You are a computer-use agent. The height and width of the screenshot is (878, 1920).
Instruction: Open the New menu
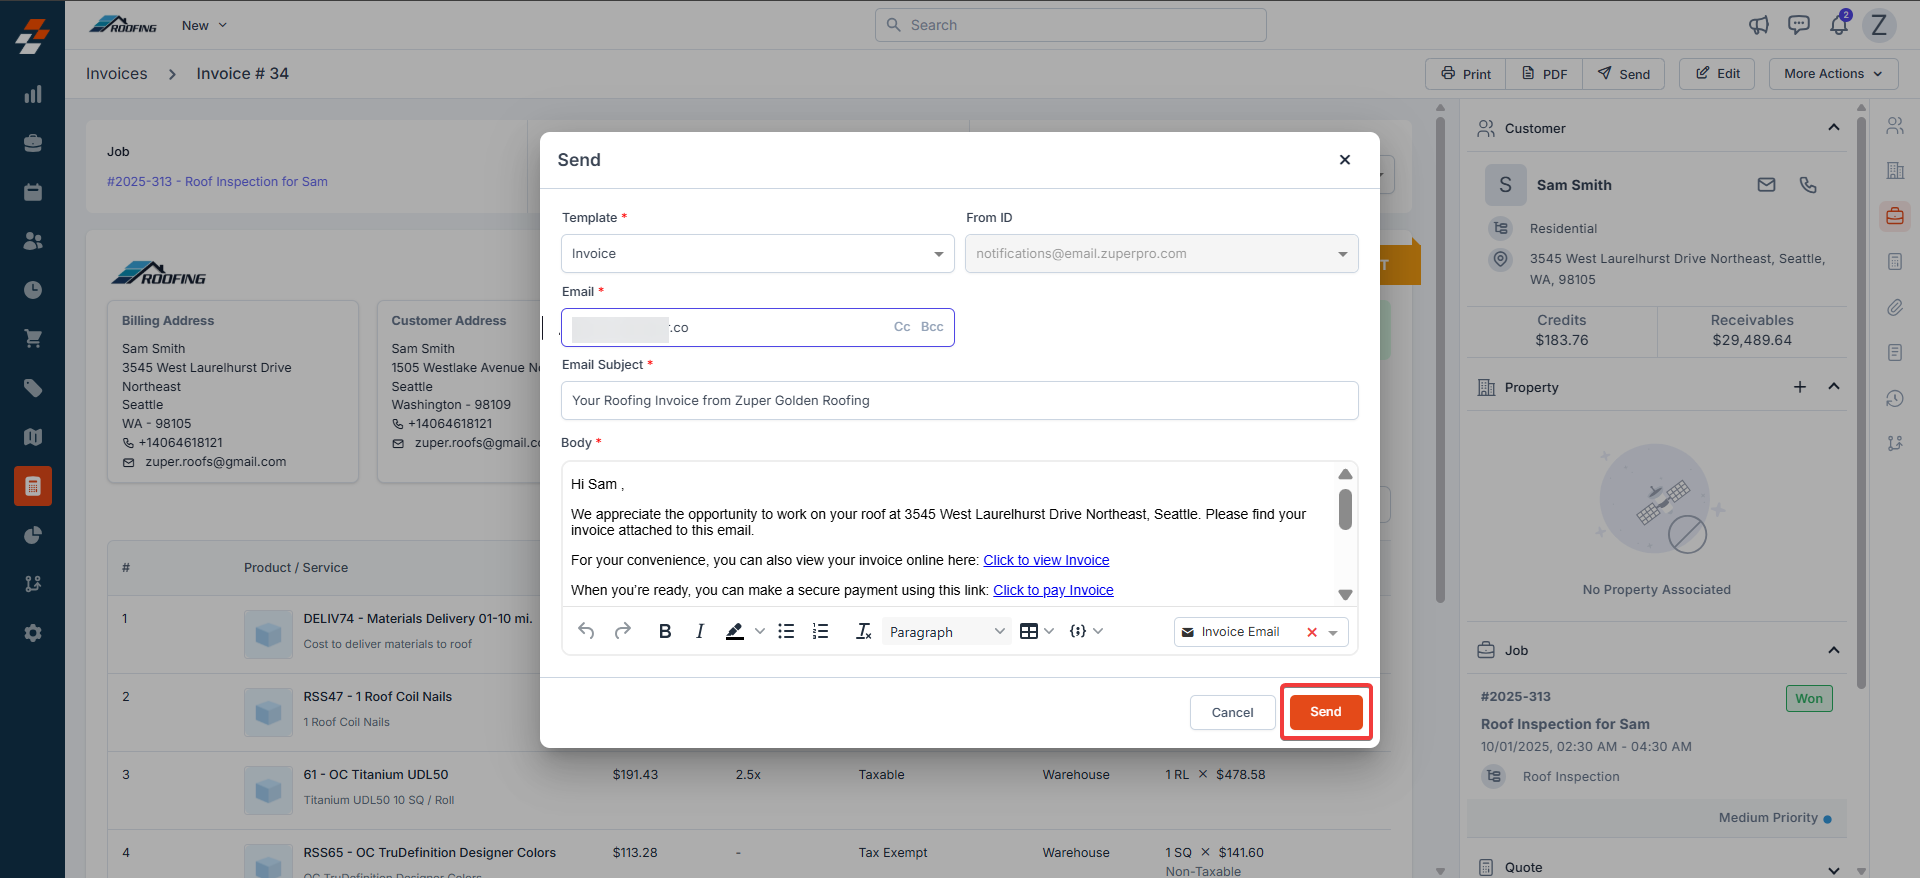pos(204,25)
